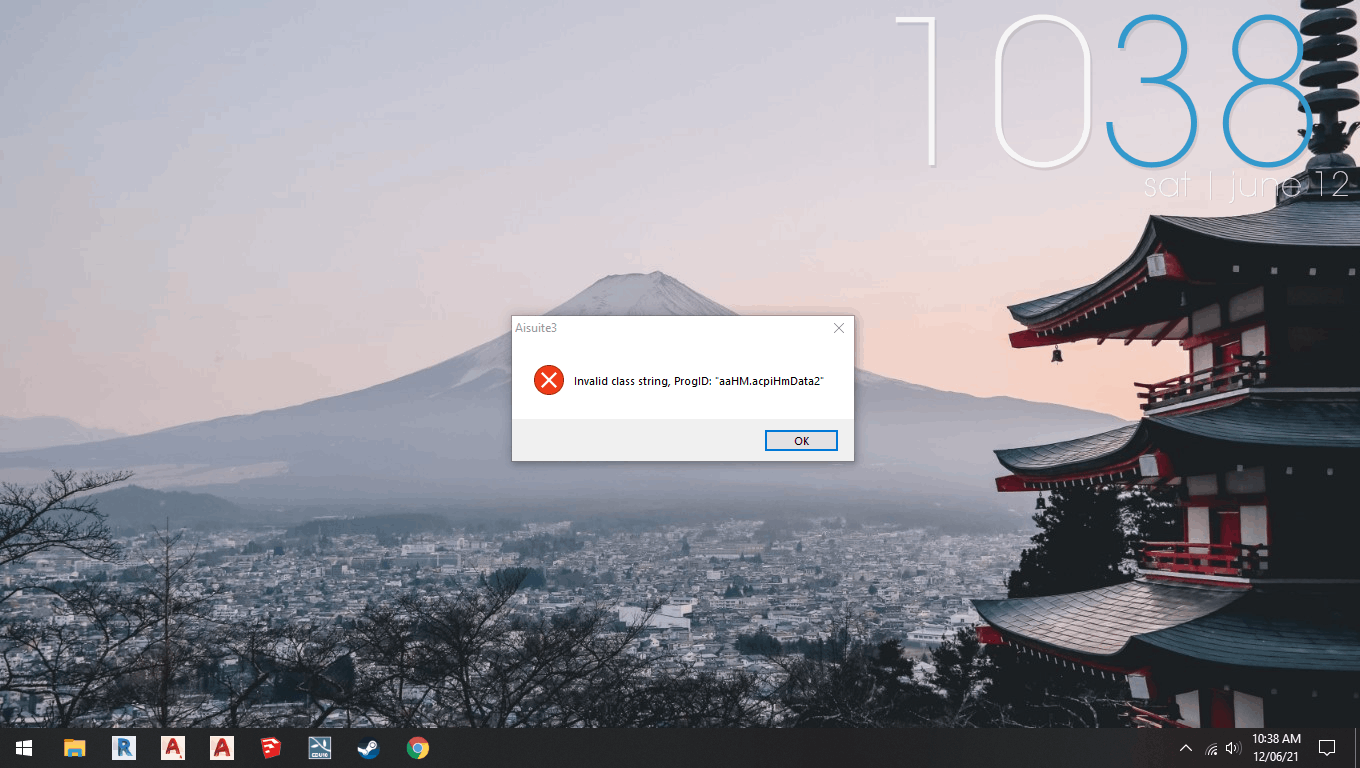Open SketchUp from the taskbar
This screenshot has width=1360, height=768.
point(270,747)
